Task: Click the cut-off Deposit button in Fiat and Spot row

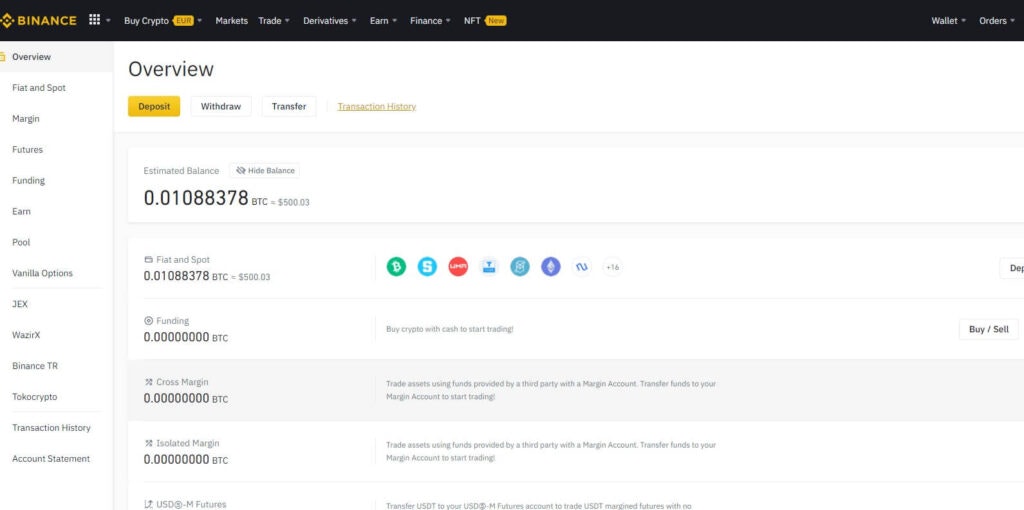Action: pyautogui.click(x=1012, y=268)
